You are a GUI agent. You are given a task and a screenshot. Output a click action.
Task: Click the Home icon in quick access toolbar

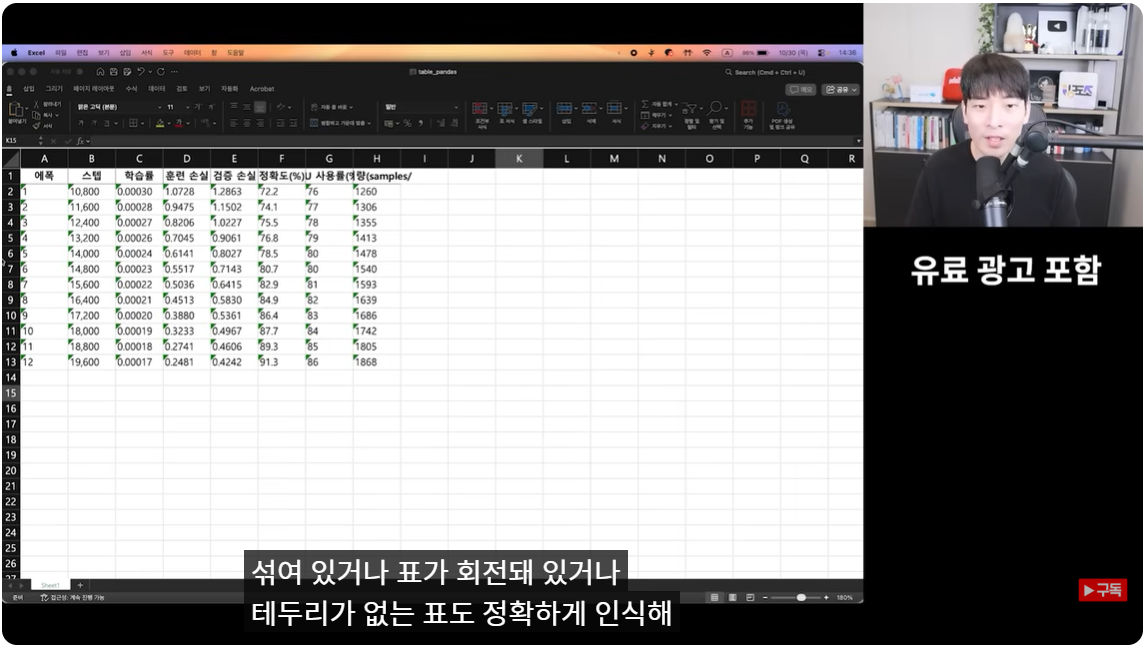tap(100, 71)
